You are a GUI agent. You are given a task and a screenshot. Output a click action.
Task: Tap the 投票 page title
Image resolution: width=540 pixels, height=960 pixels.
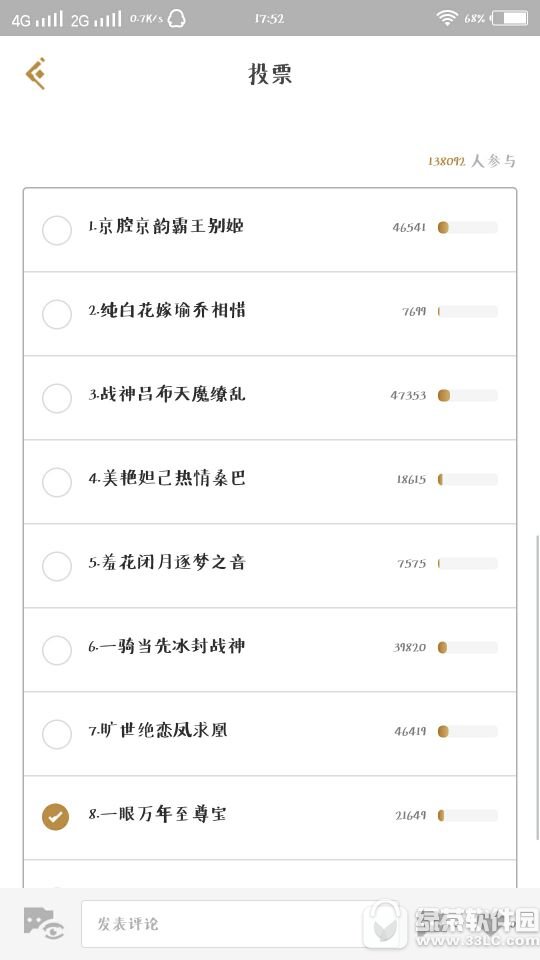[x=270, y=74]
